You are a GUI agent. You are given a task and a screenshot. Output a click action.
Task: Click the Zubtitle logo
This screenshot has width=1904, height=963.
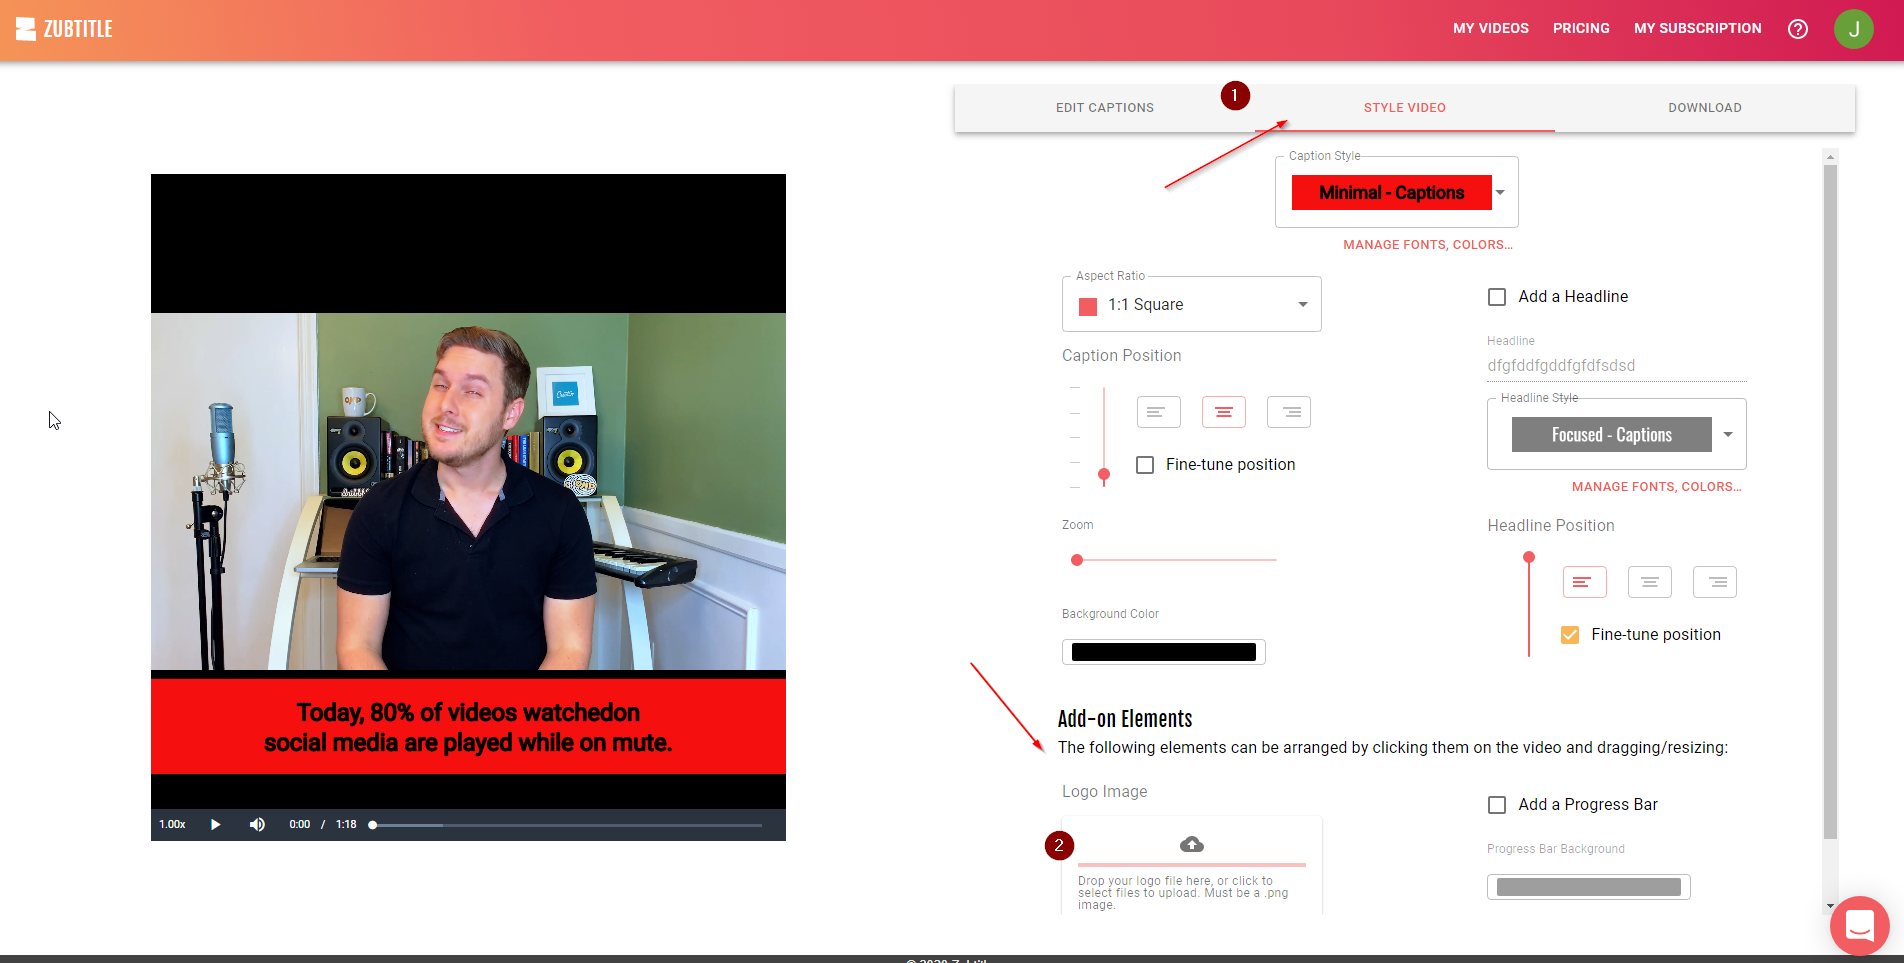(x=64, y=29)
